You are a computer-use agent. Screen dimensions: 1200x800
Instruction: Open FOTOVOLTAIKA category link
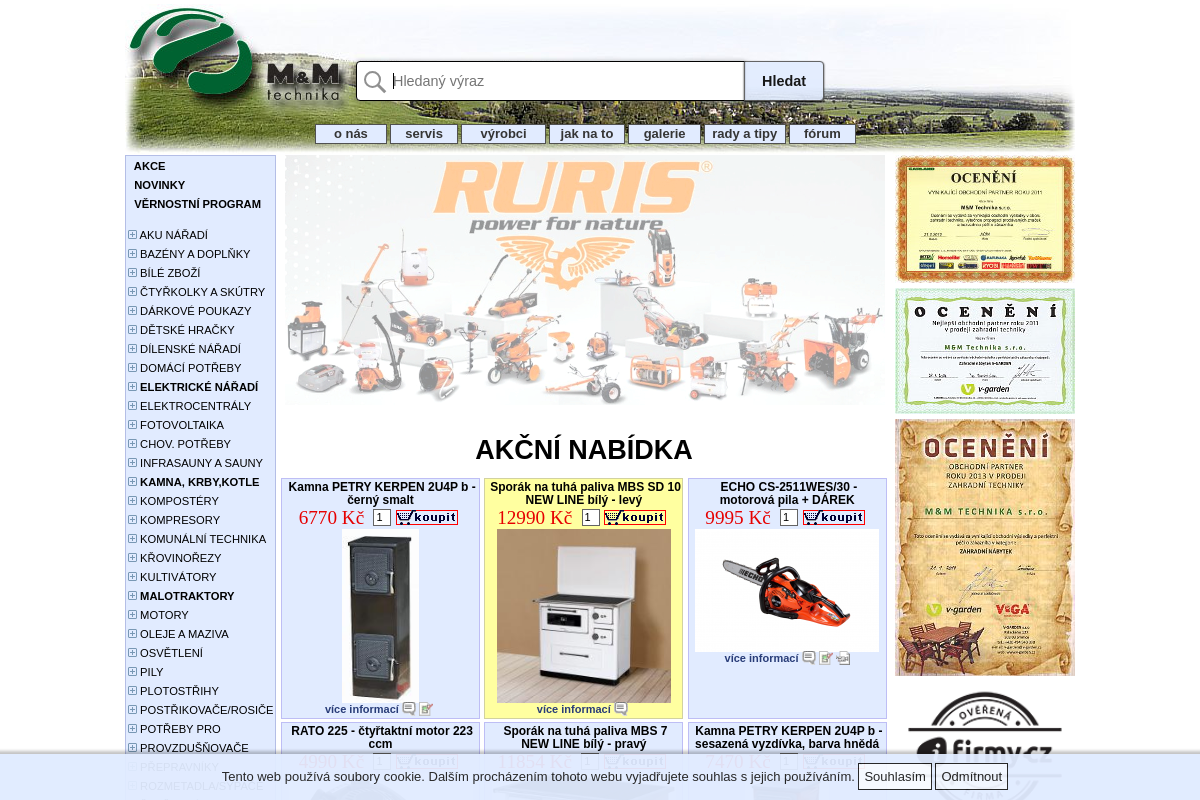click(x=182, y=425)
